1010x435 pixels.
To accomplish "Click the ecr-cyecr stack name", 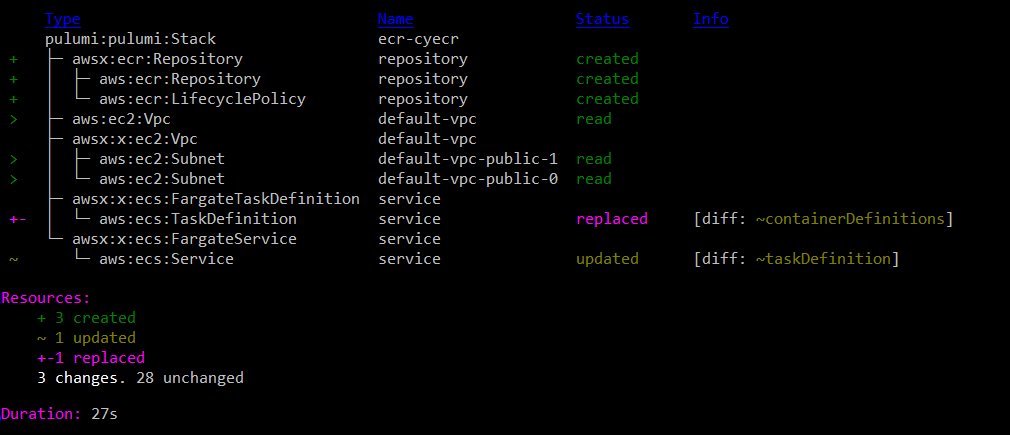I will tap(418, 39).
